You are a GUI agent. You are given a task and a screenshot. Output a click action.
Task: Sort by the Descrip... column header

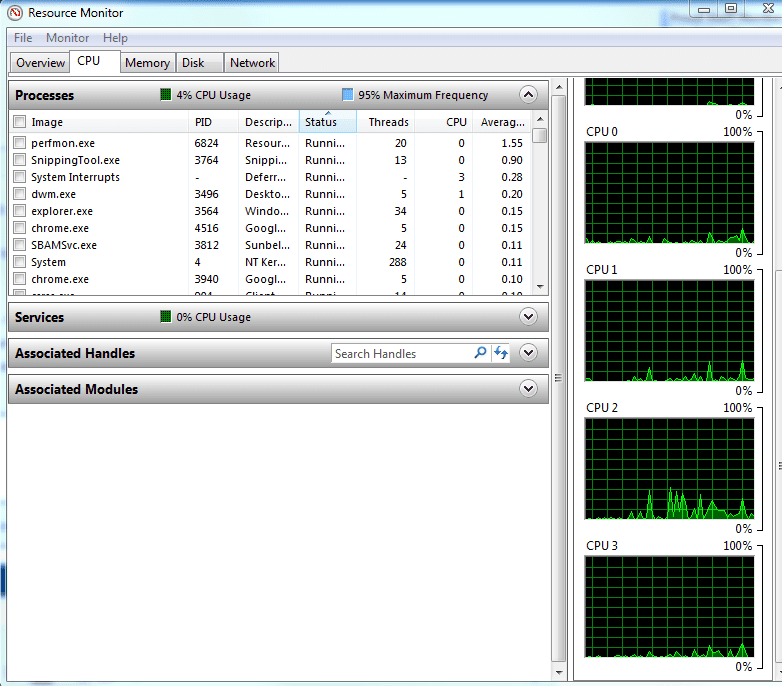pos(268,122)
